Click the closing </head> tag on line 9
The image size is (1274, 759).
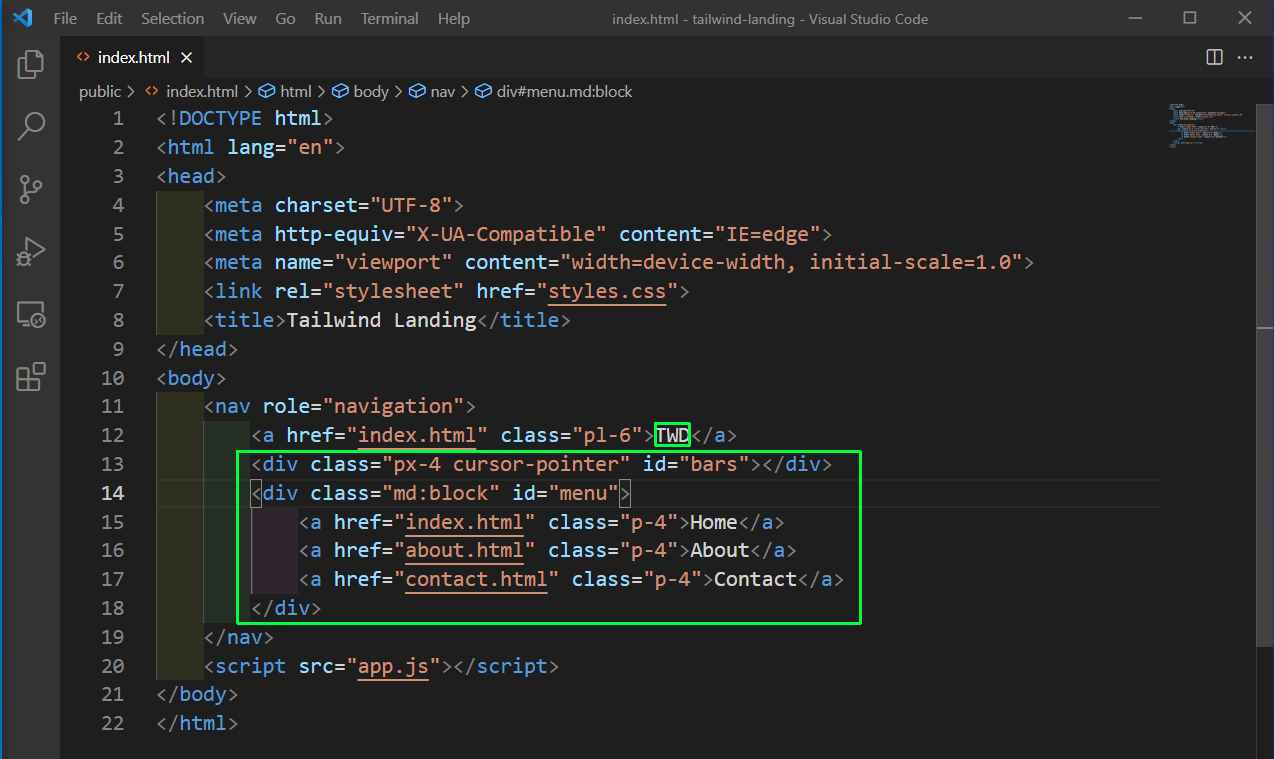(197, 349)
